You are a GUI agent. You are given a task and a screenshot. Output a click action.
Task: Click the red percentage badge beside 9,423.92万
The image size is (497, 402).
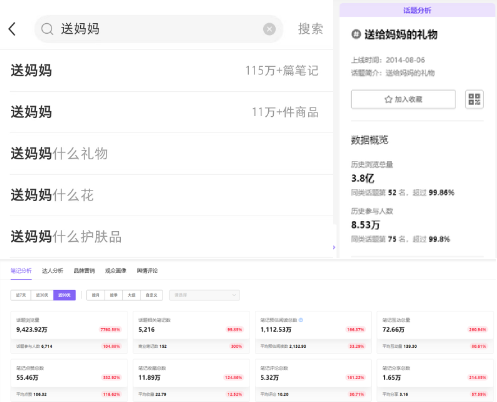[x=110, y=329]
